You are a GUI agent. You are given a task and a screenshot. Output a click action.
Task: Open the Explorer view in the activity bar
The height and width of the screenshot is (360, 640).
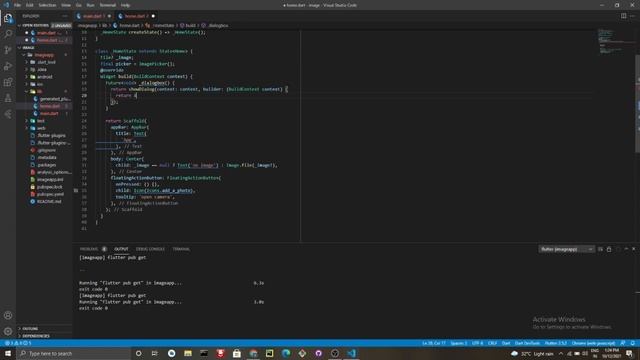click(x=8, y=18)
